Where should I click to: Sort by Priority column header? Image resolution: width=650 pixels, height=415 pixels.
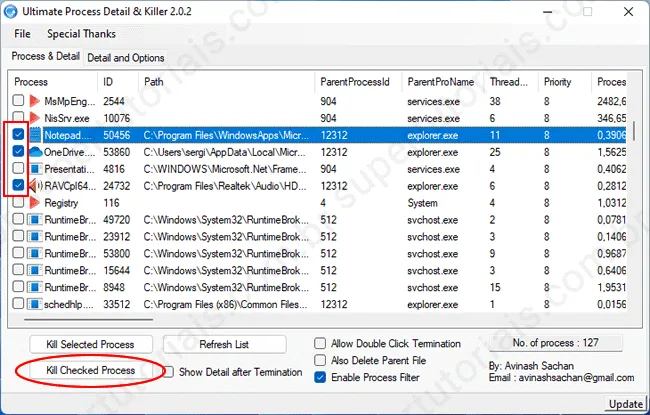tap(565, 82)
